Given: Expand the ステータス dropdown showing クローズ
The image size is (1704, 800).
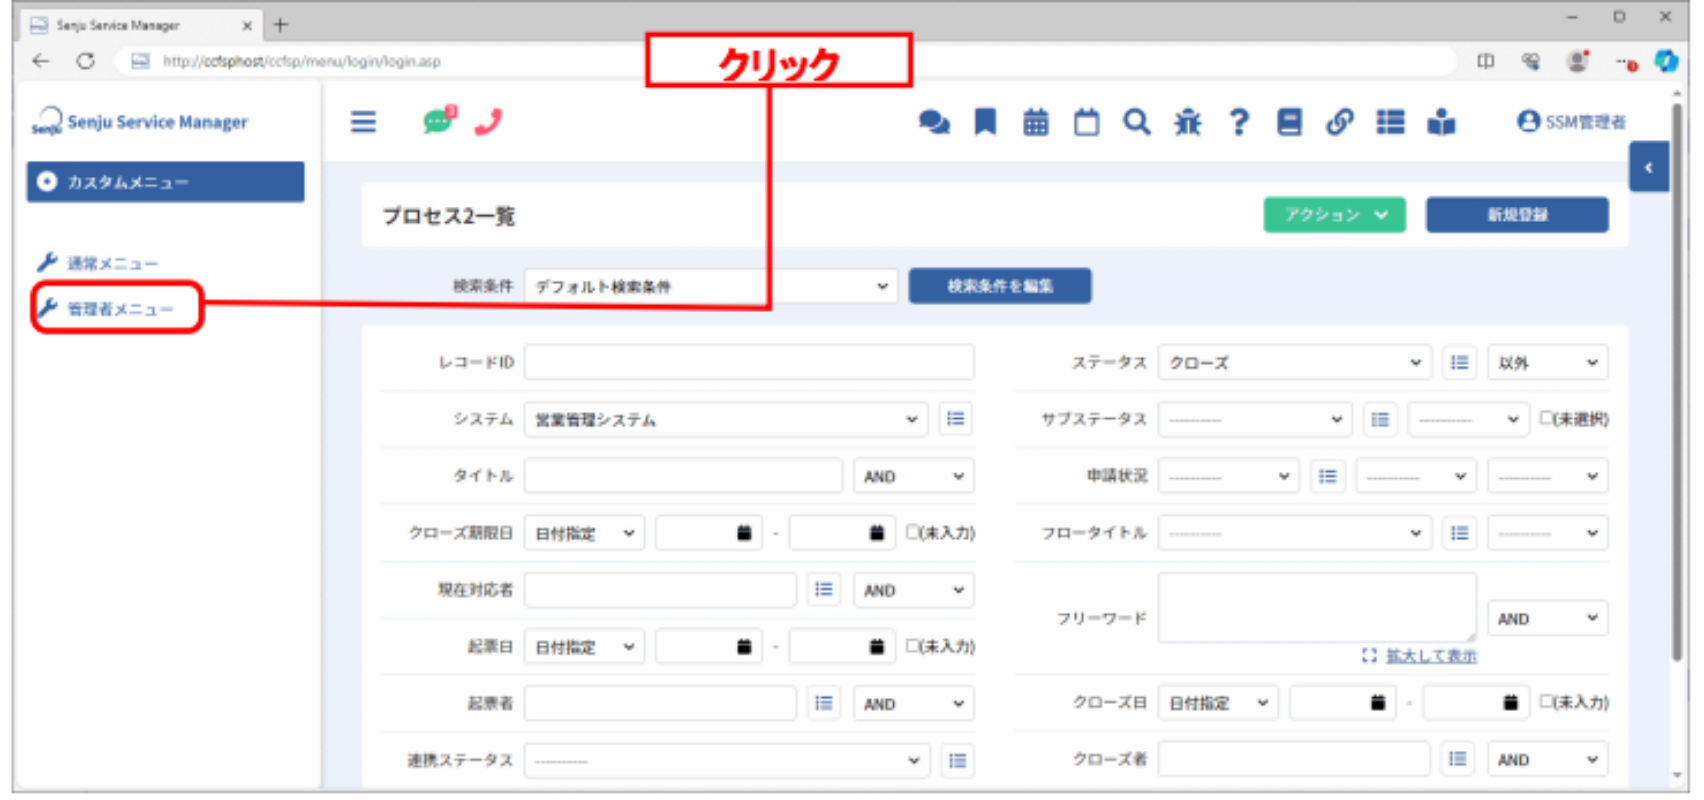Looking at the screenshot, I should point(1295,362).
